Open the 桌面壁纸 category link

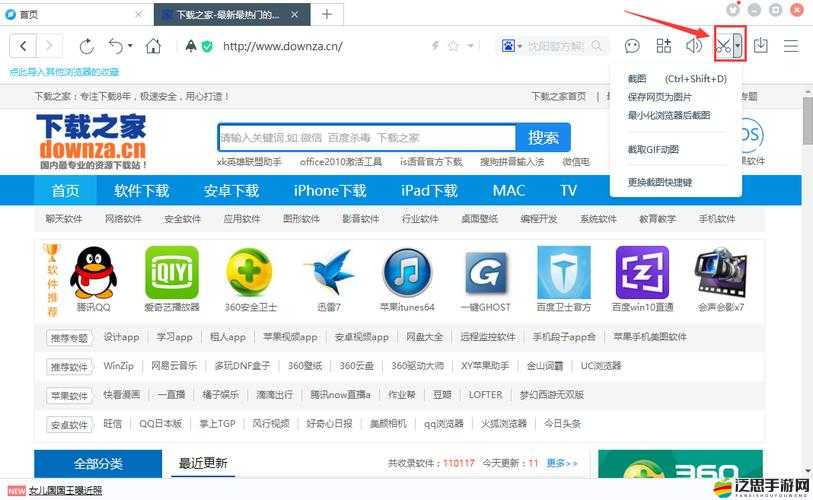(480, 219)
